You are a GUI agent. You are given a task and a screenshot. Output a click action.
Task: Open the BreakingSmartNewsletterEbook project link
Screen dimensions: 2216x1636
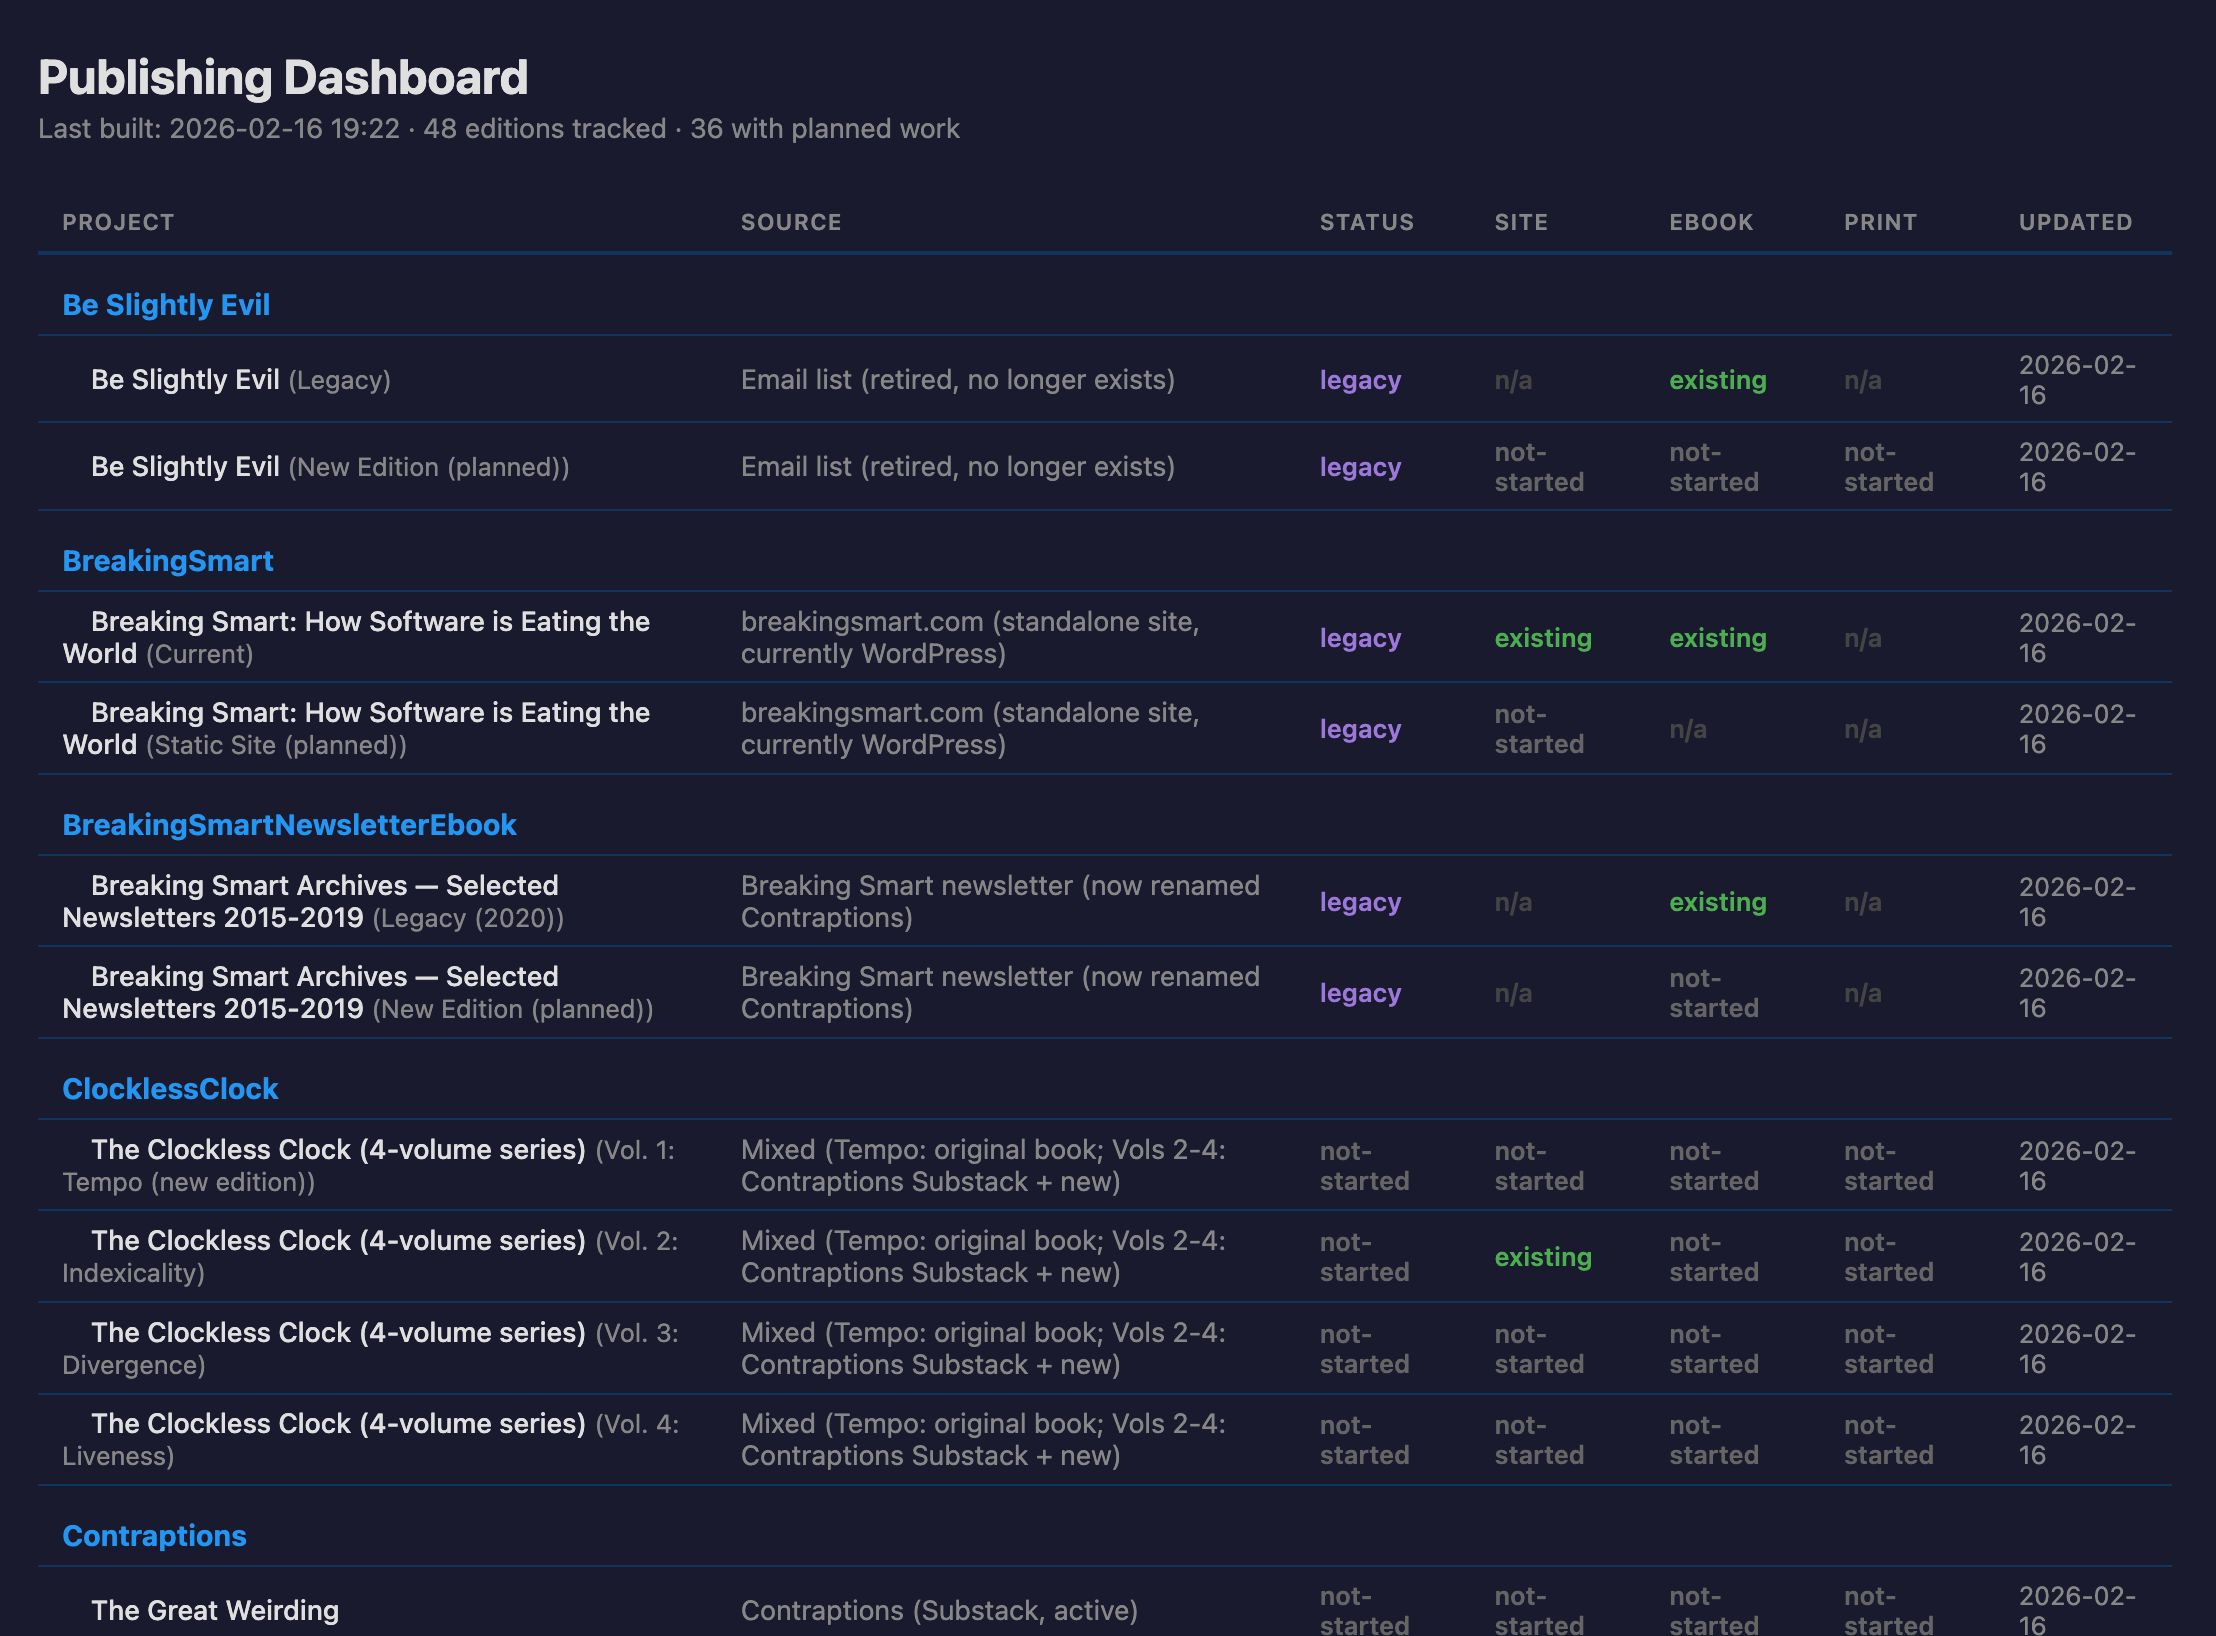click(289, 825)
